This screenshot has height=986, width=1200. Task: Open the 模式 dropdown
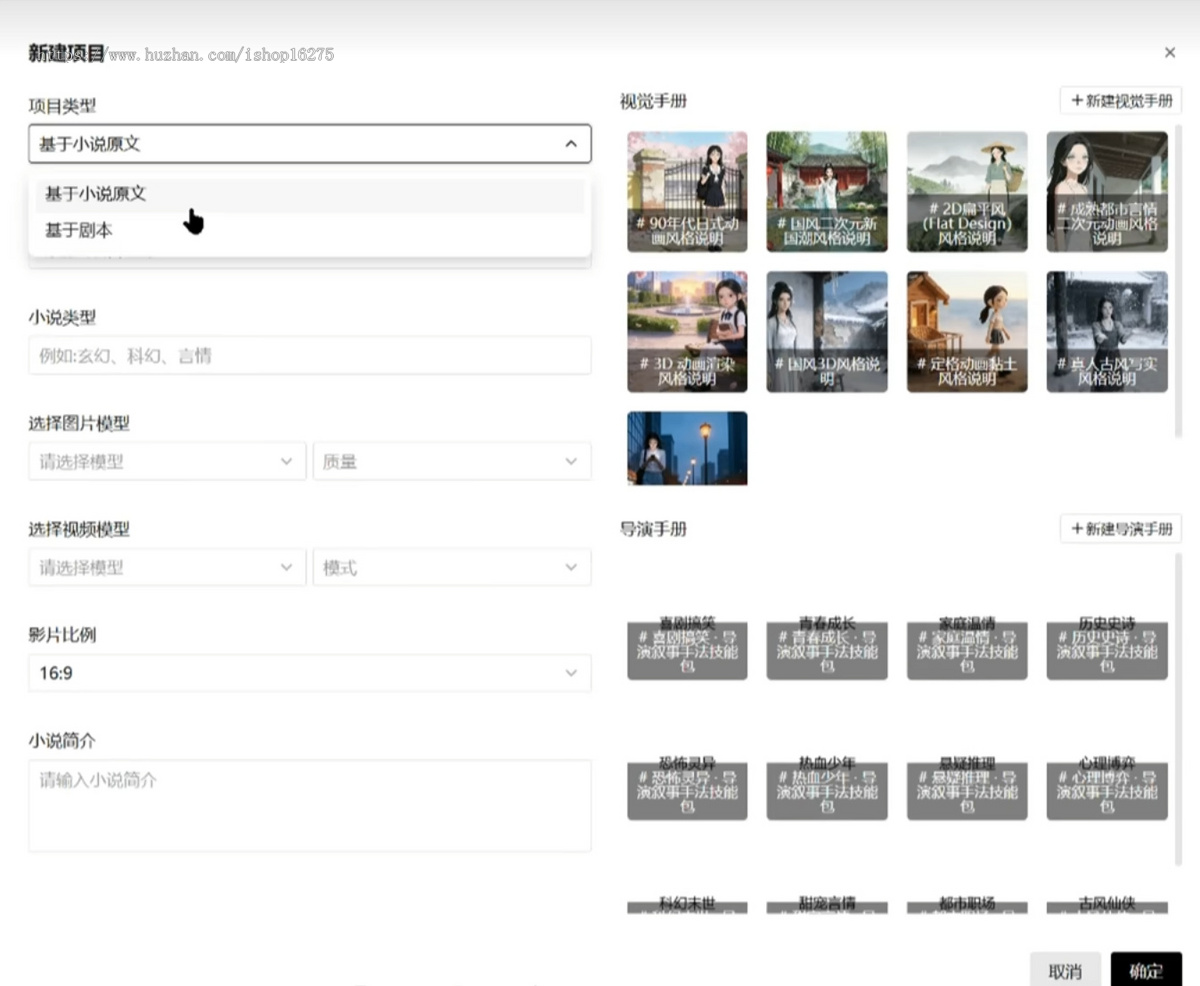coord(452,568)
